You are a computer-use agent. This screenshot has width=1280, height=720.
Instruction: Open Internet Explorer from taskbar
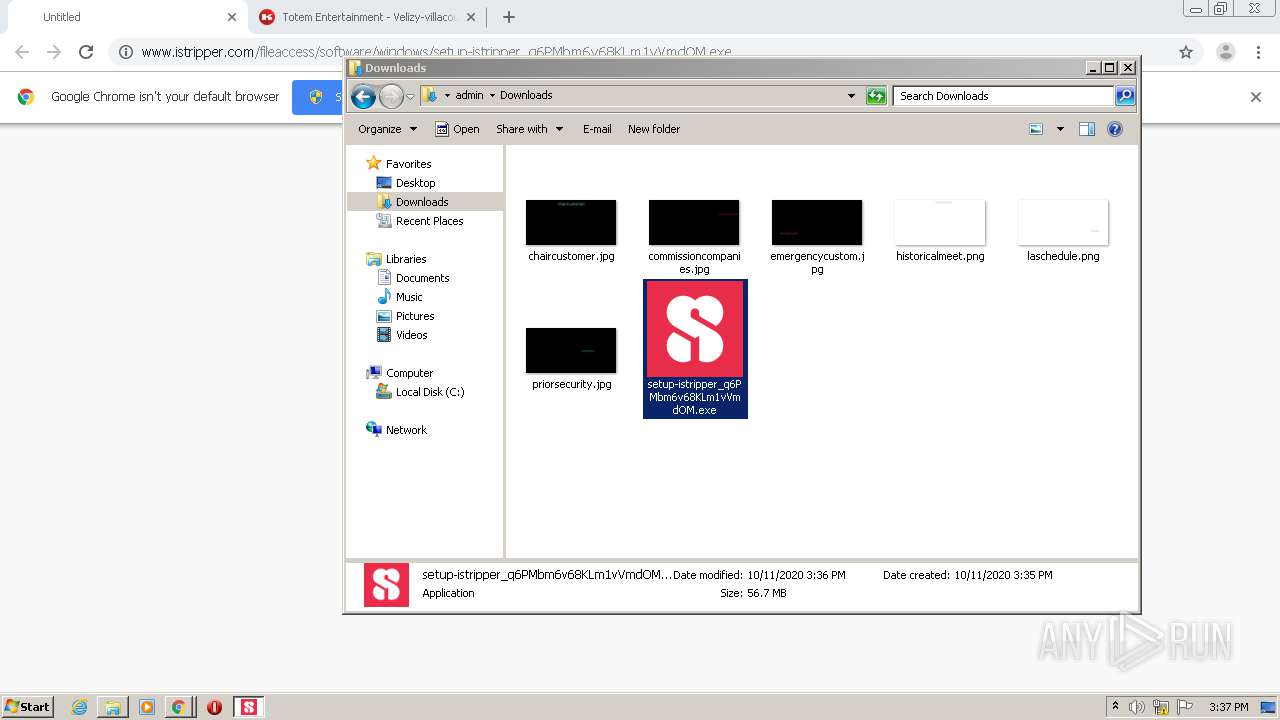[x=79, y=707]
